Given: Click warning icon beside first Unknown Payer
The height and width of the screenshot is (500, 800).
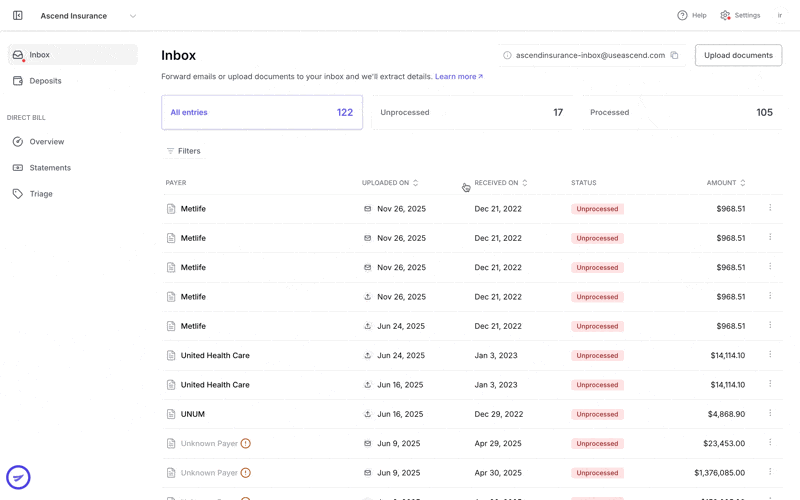Looking at the screenshot, I should pos(245,443).
